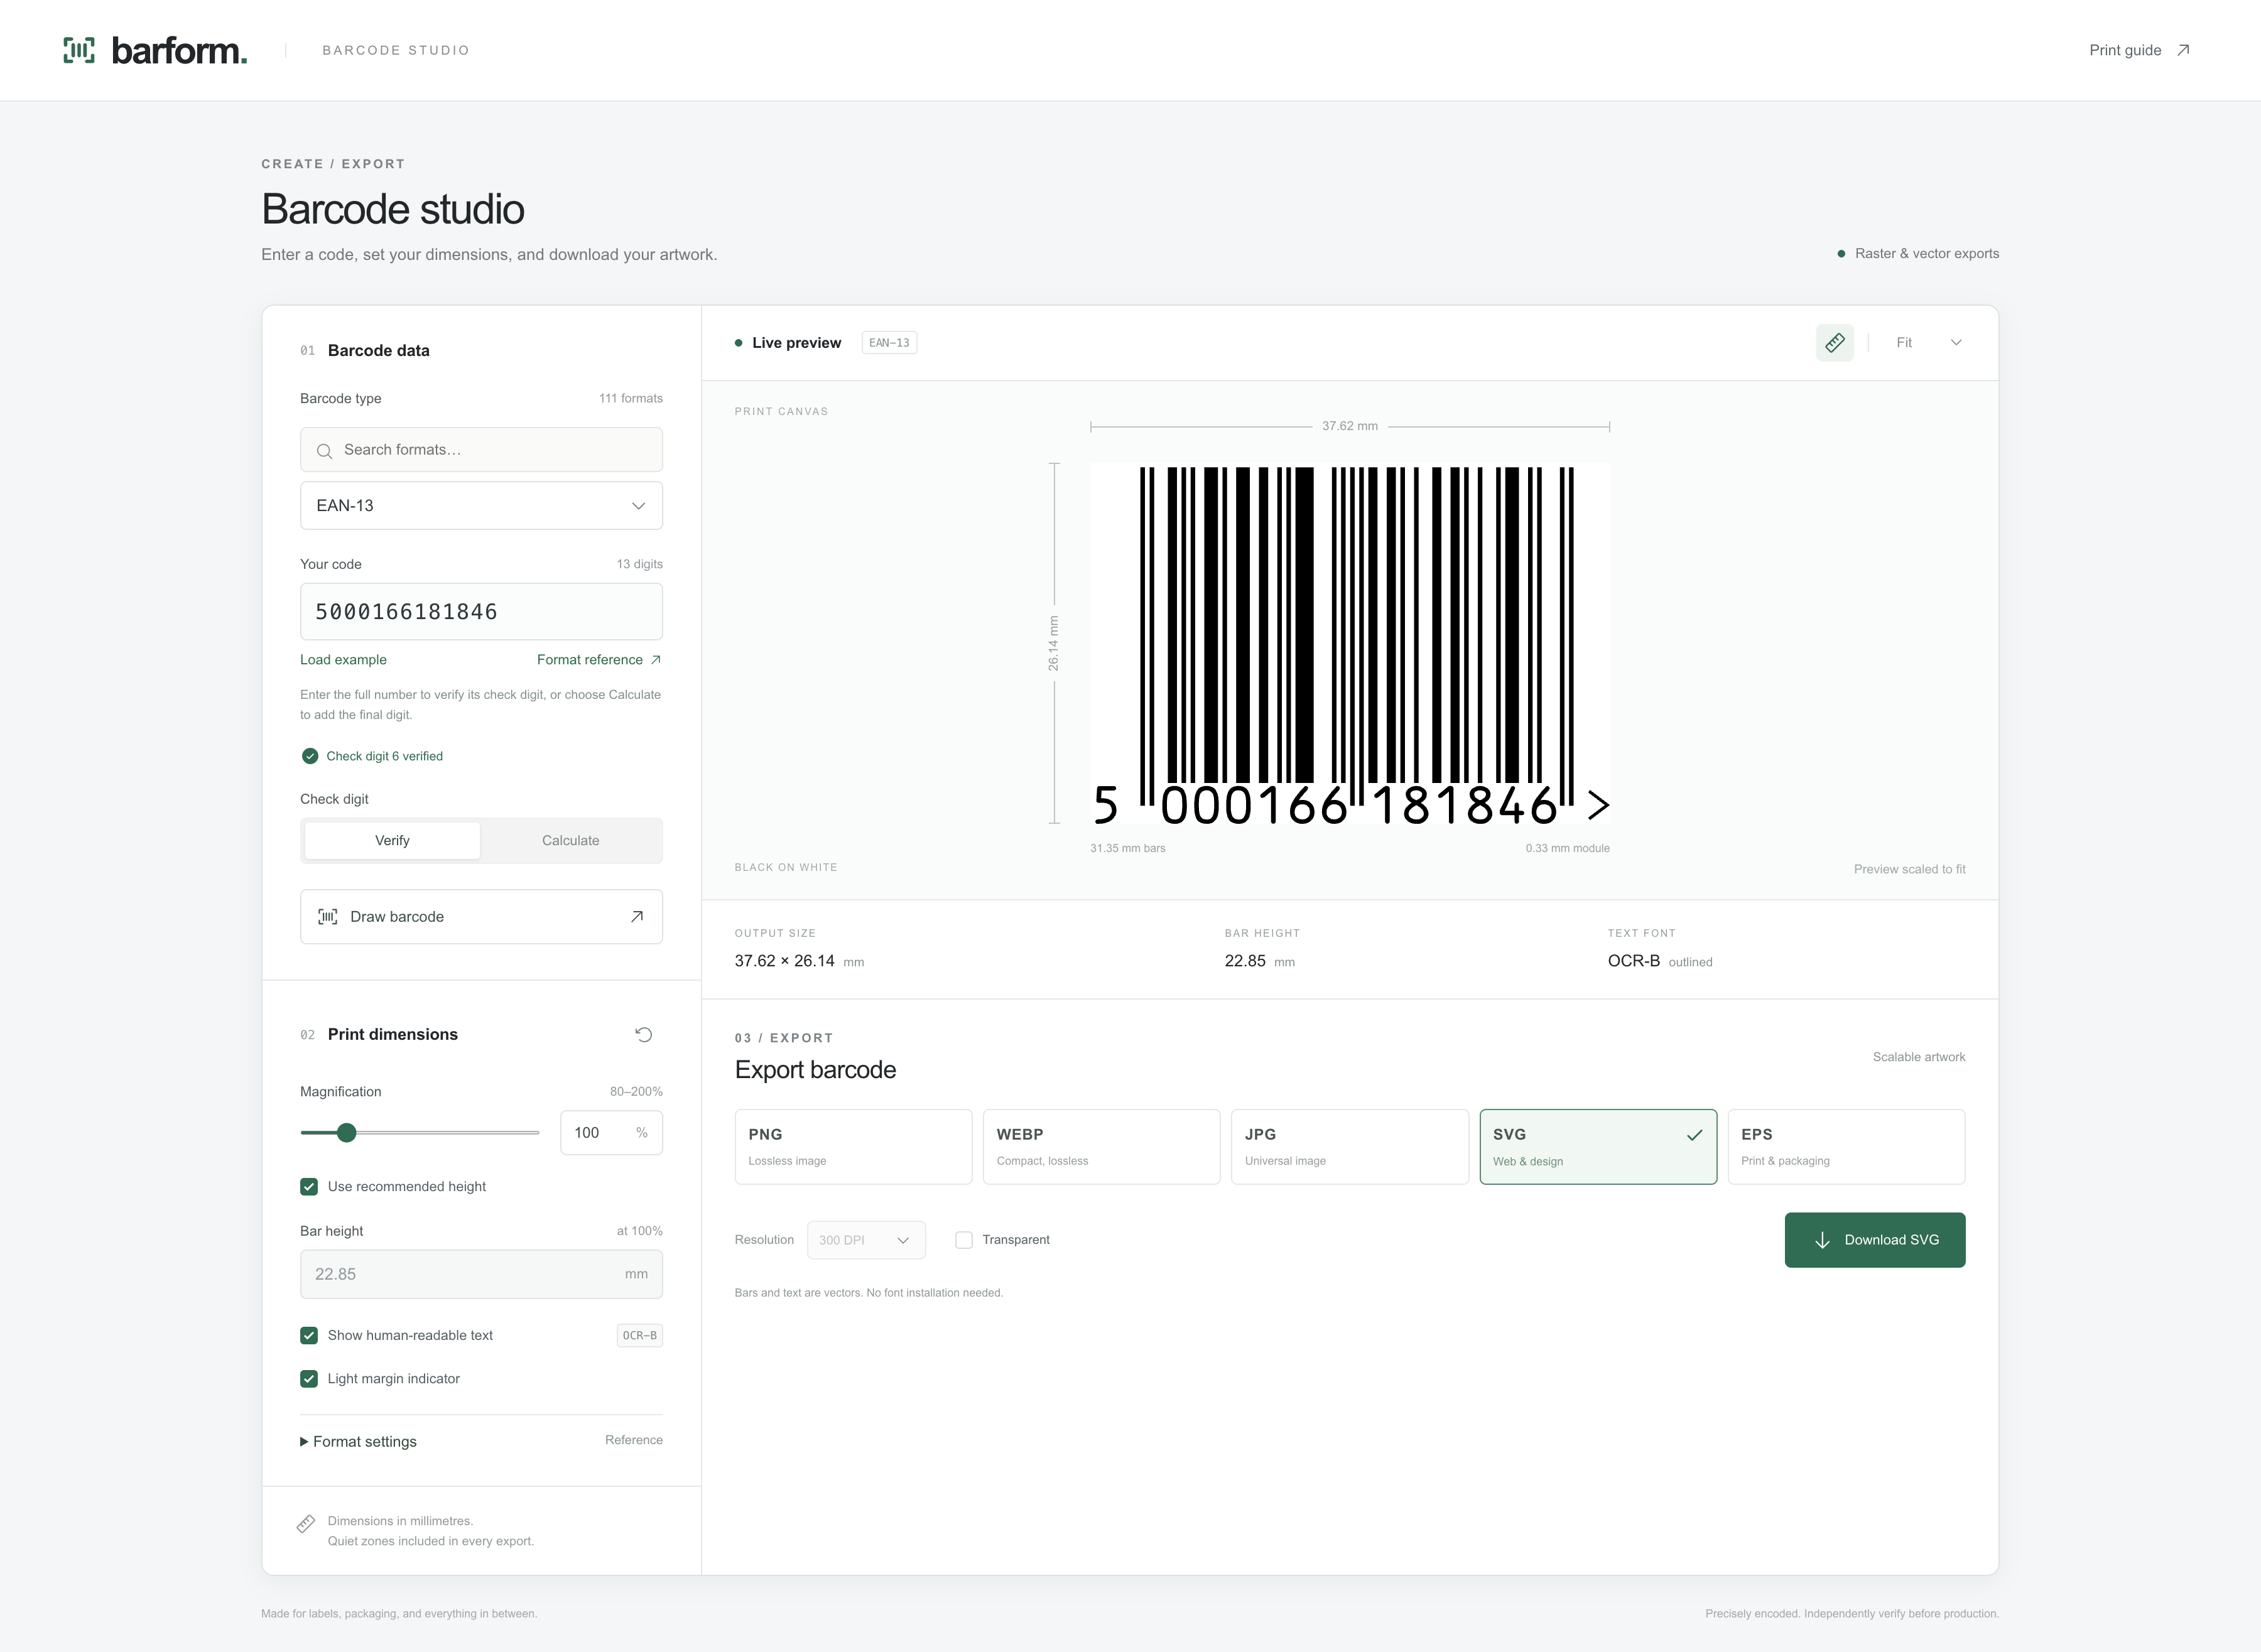Click the Reference link by Format settings
This screenshot has width=2261, height=1652.
point(634,1440)
